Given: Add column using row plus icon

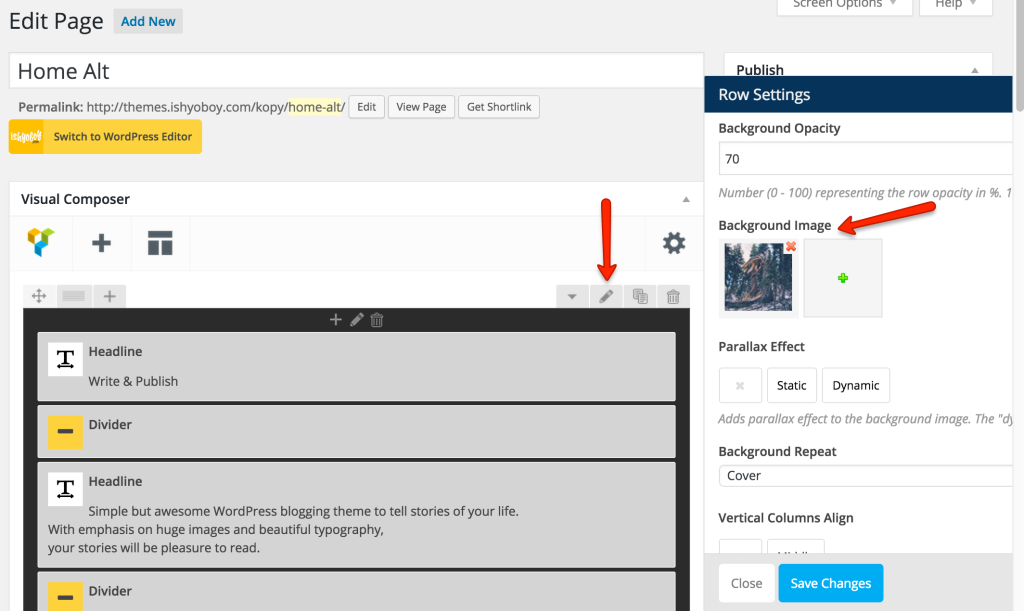Looking at the screenshot, I should point(110,296).
